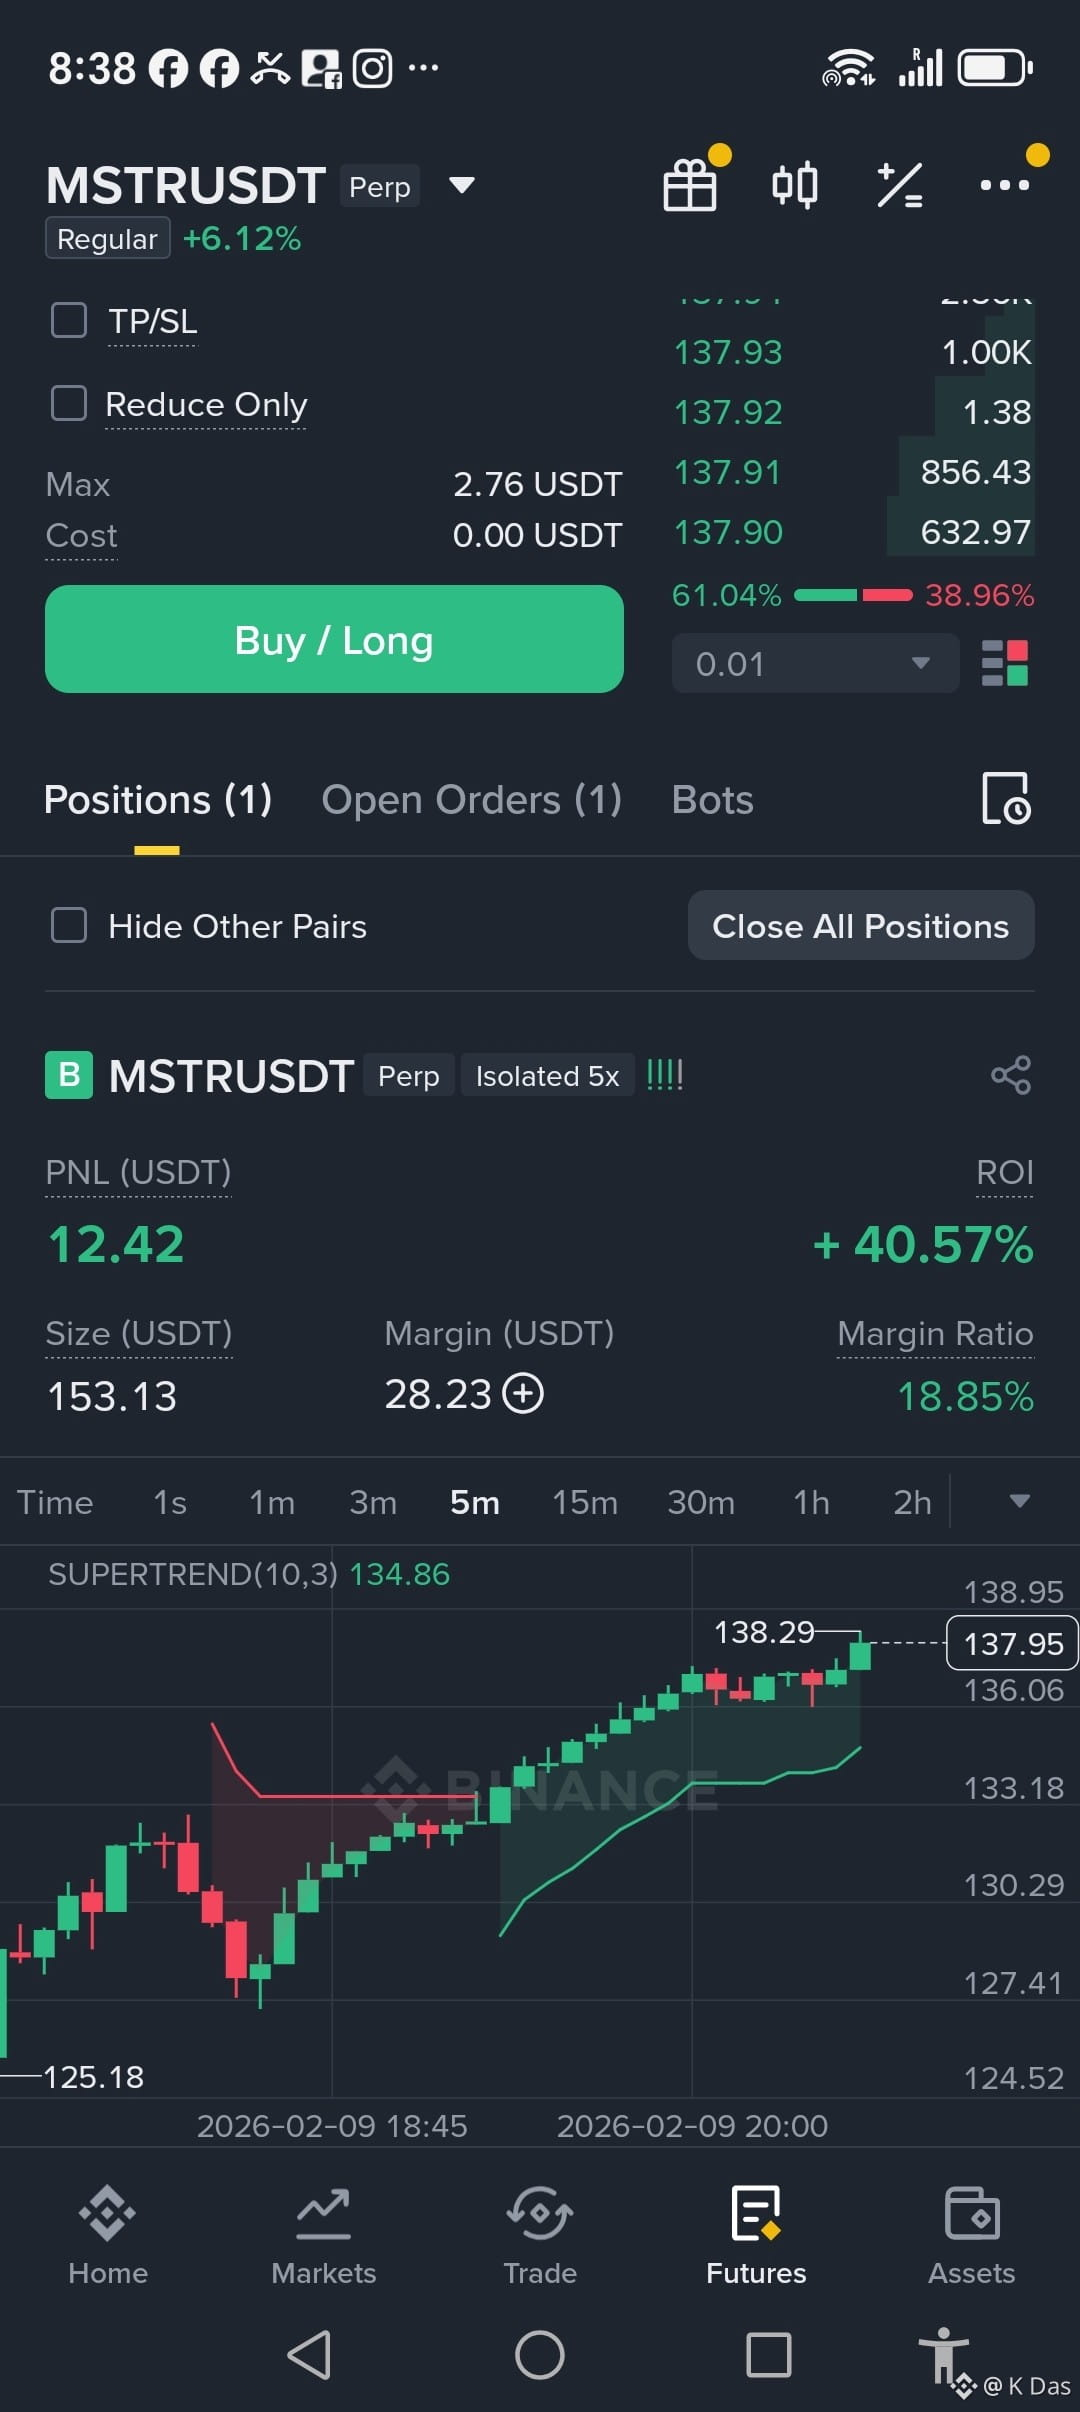Select the 30m chart interval
The height and width of the screenshot is (2412, 1080).
pyautogui.click(x=701, y=1502)
